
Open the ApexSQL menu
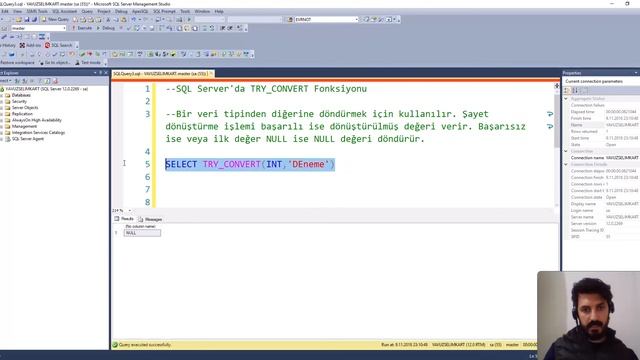(140, 11)
